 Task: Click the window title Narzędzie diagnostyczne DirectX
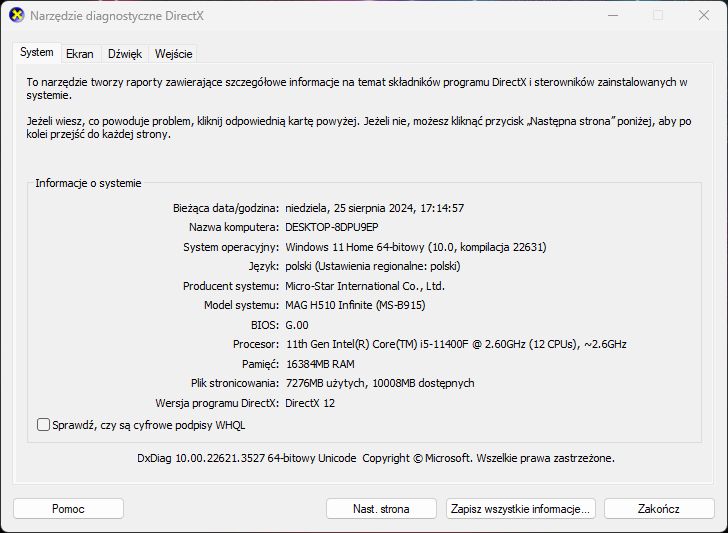pyautogui.click(x=117, y=16)
